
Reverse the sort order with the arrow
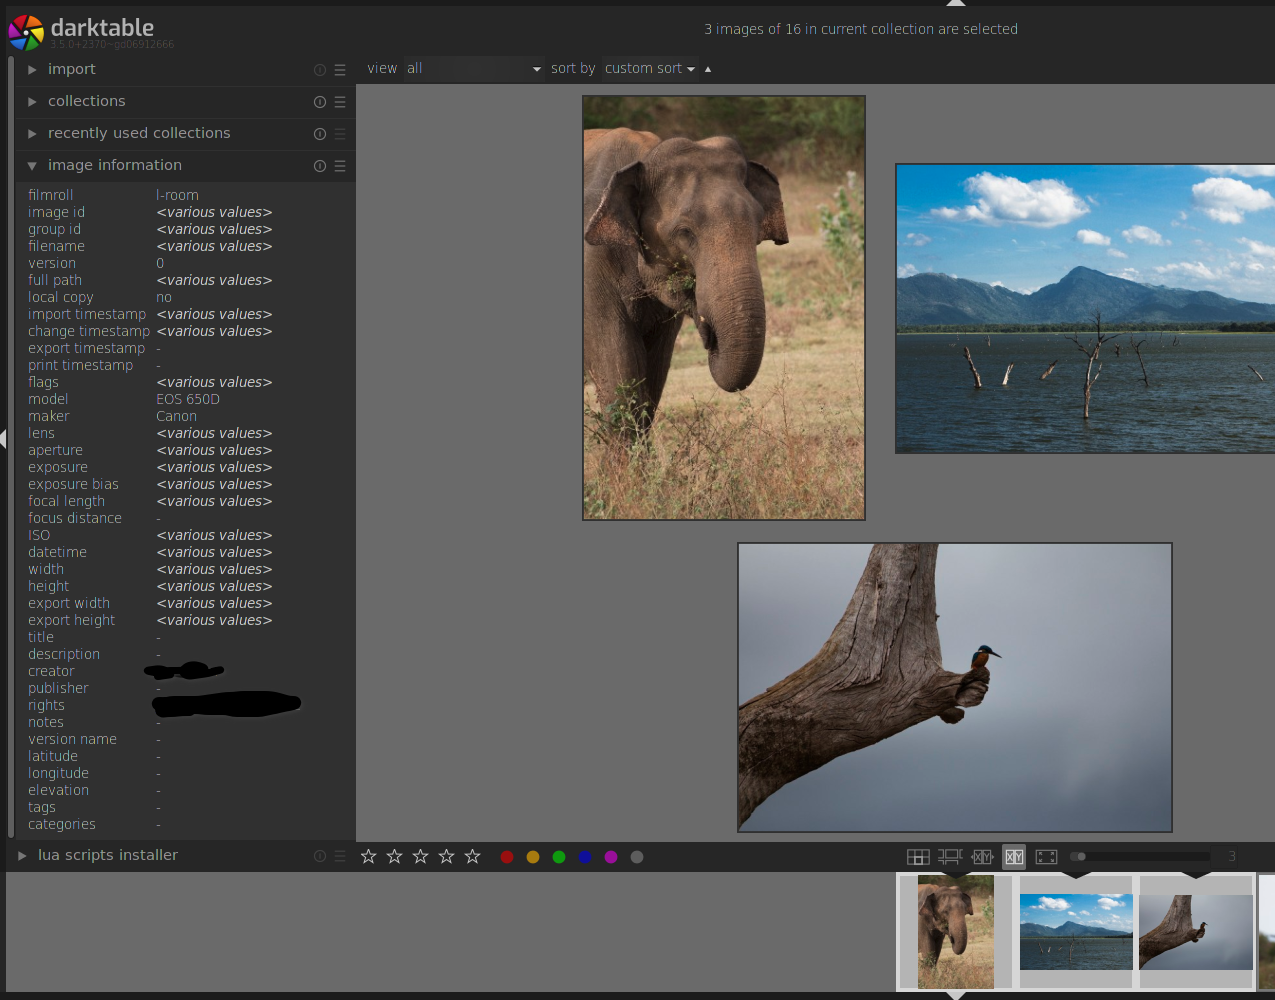[708, 68]
